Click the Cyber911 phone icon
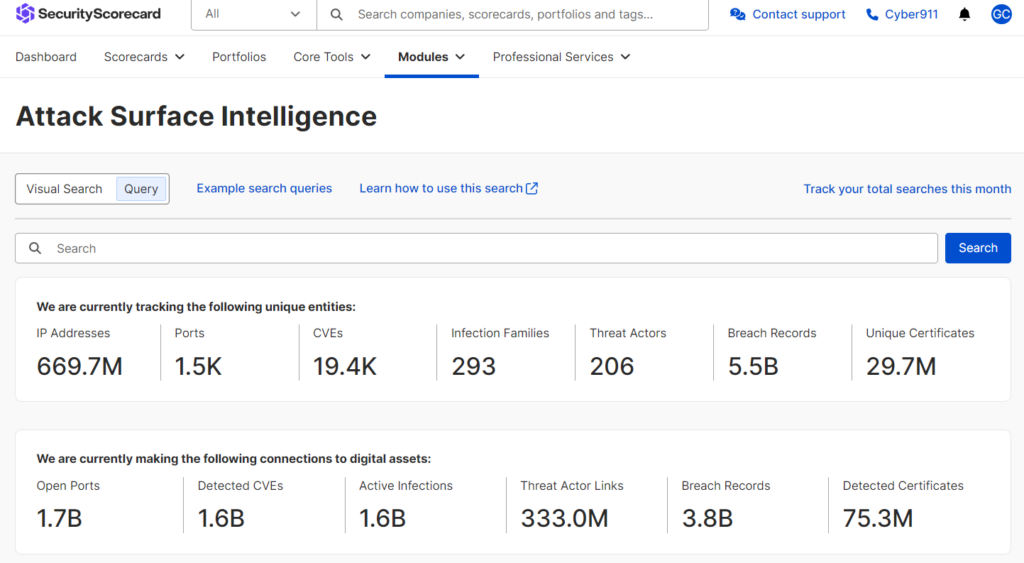Image resolution: width=1024 pixels, height=563 pixels. pyautogui.click(x=872, y=14)
